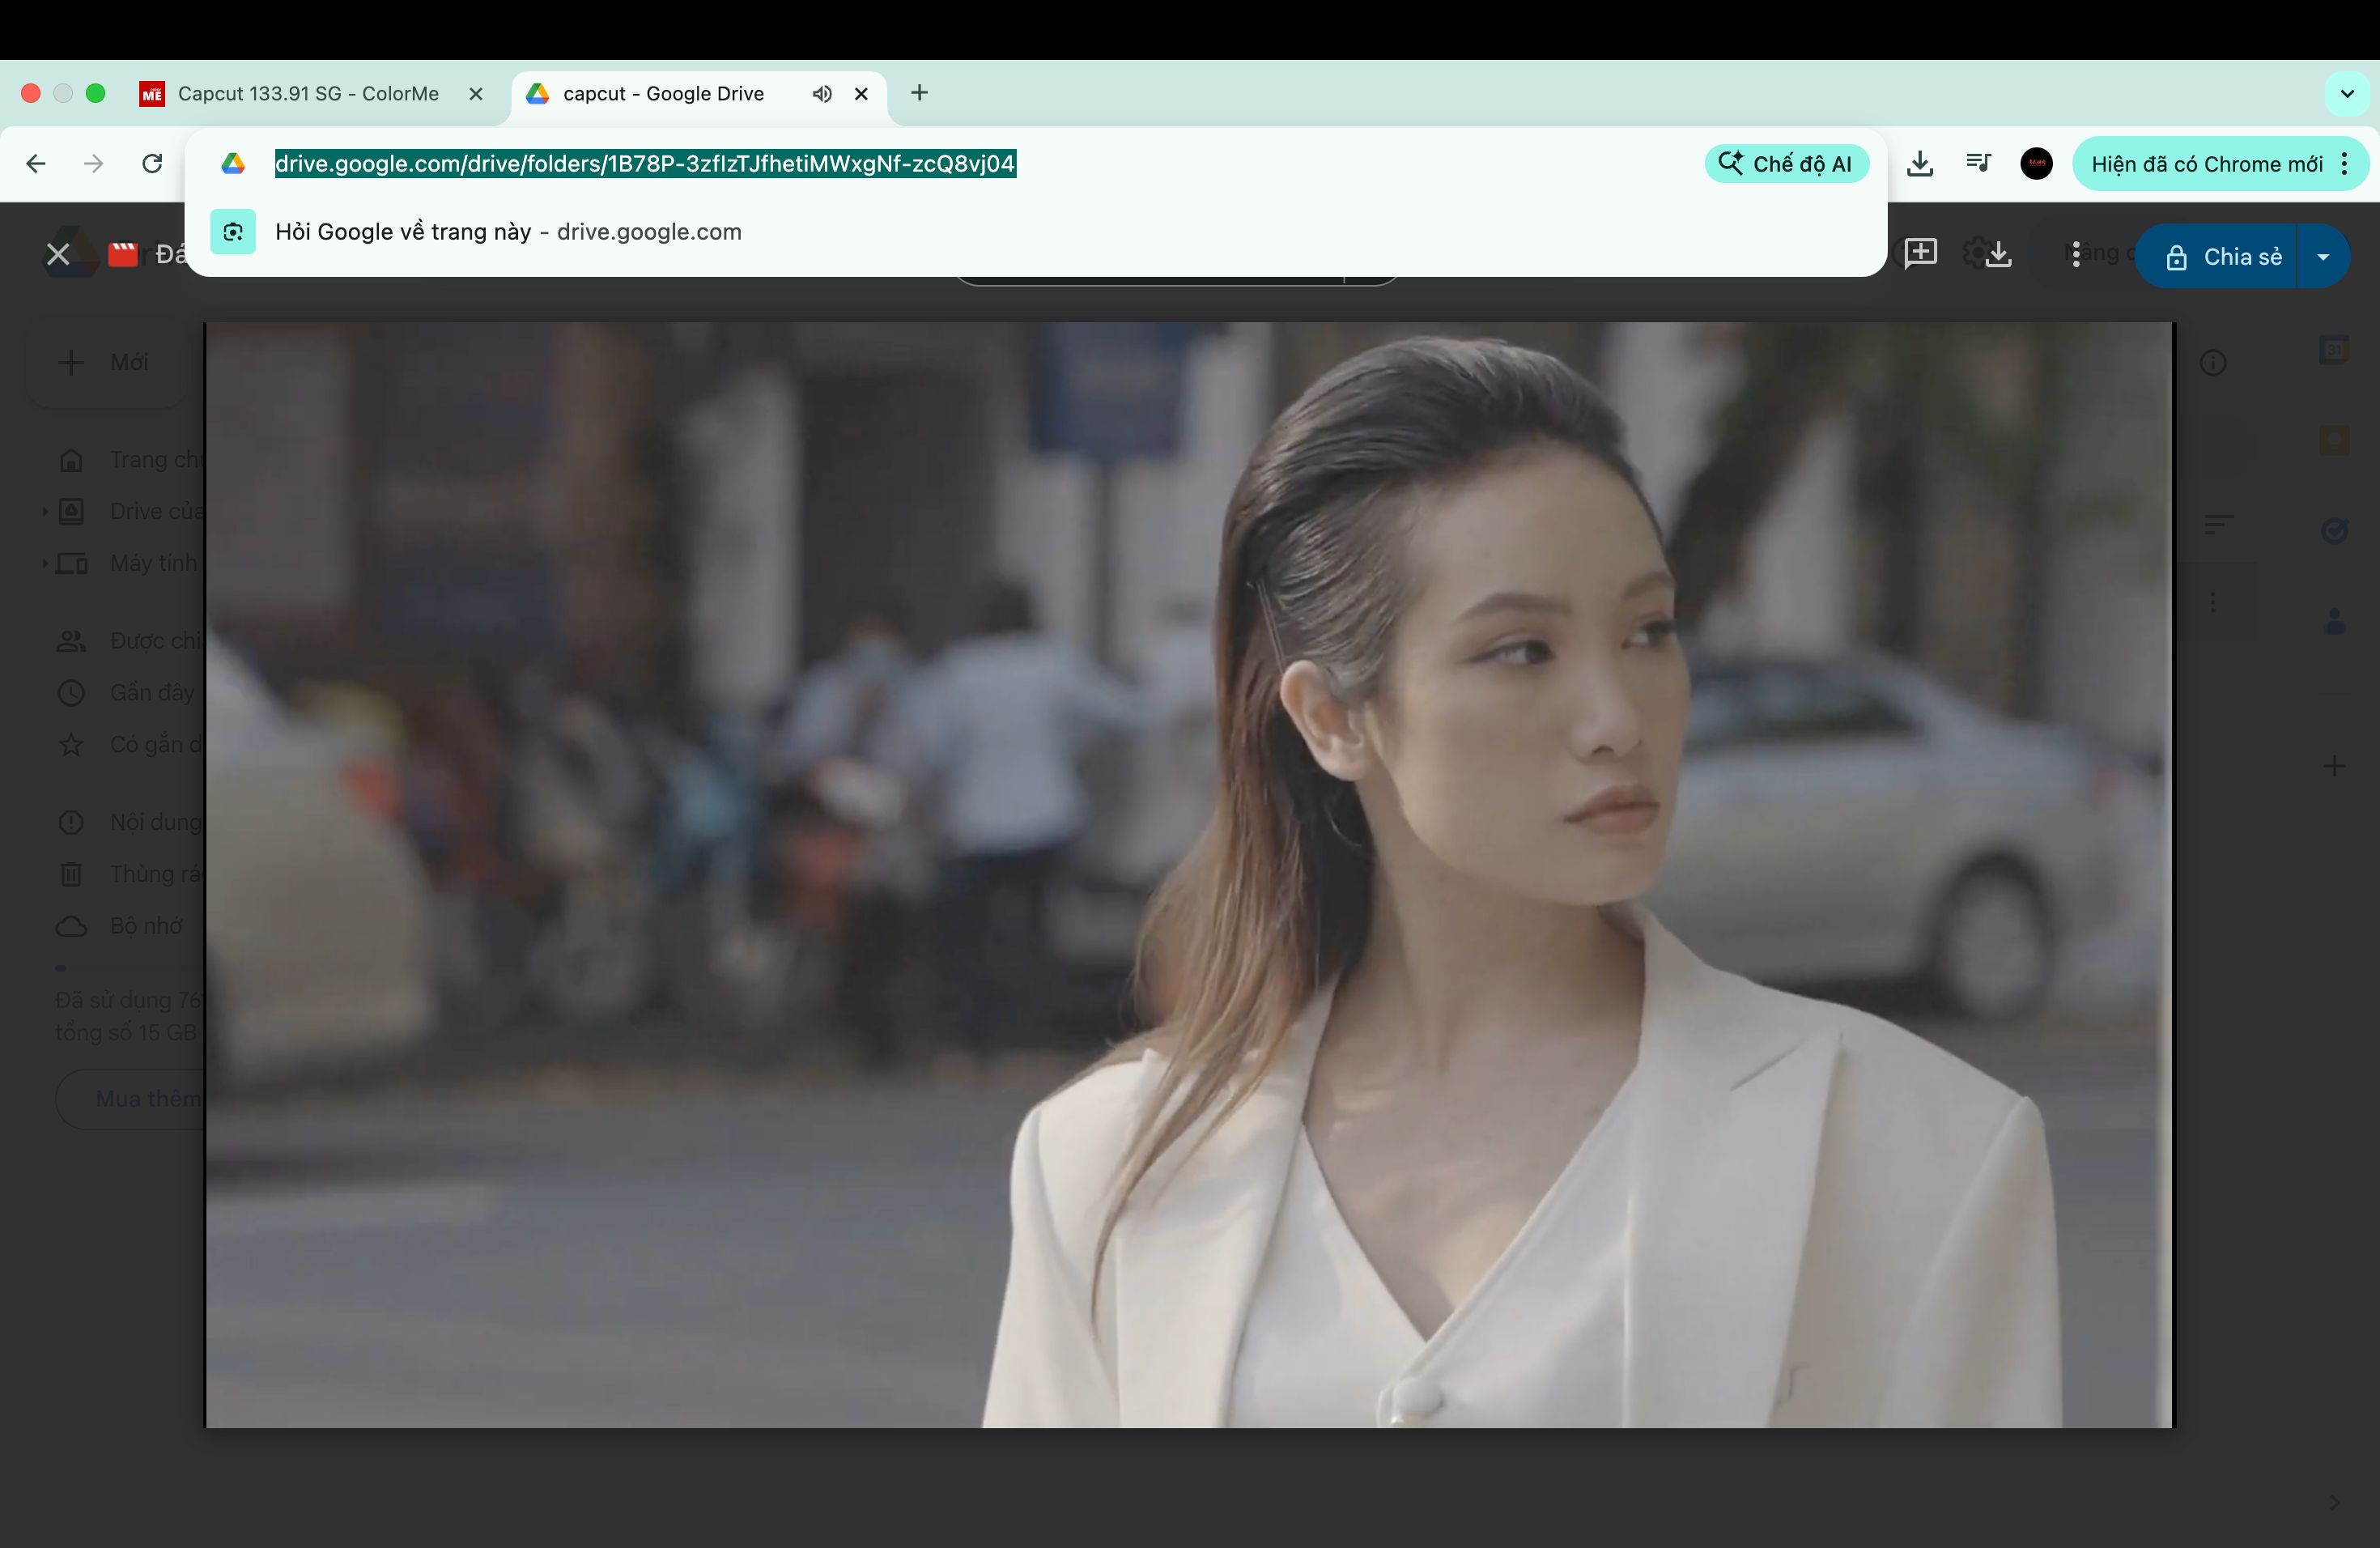This screenshot has width=2380, height=1548.
Task: Mute the audio icon on Google Drive tab
Action: pos(822,94)
